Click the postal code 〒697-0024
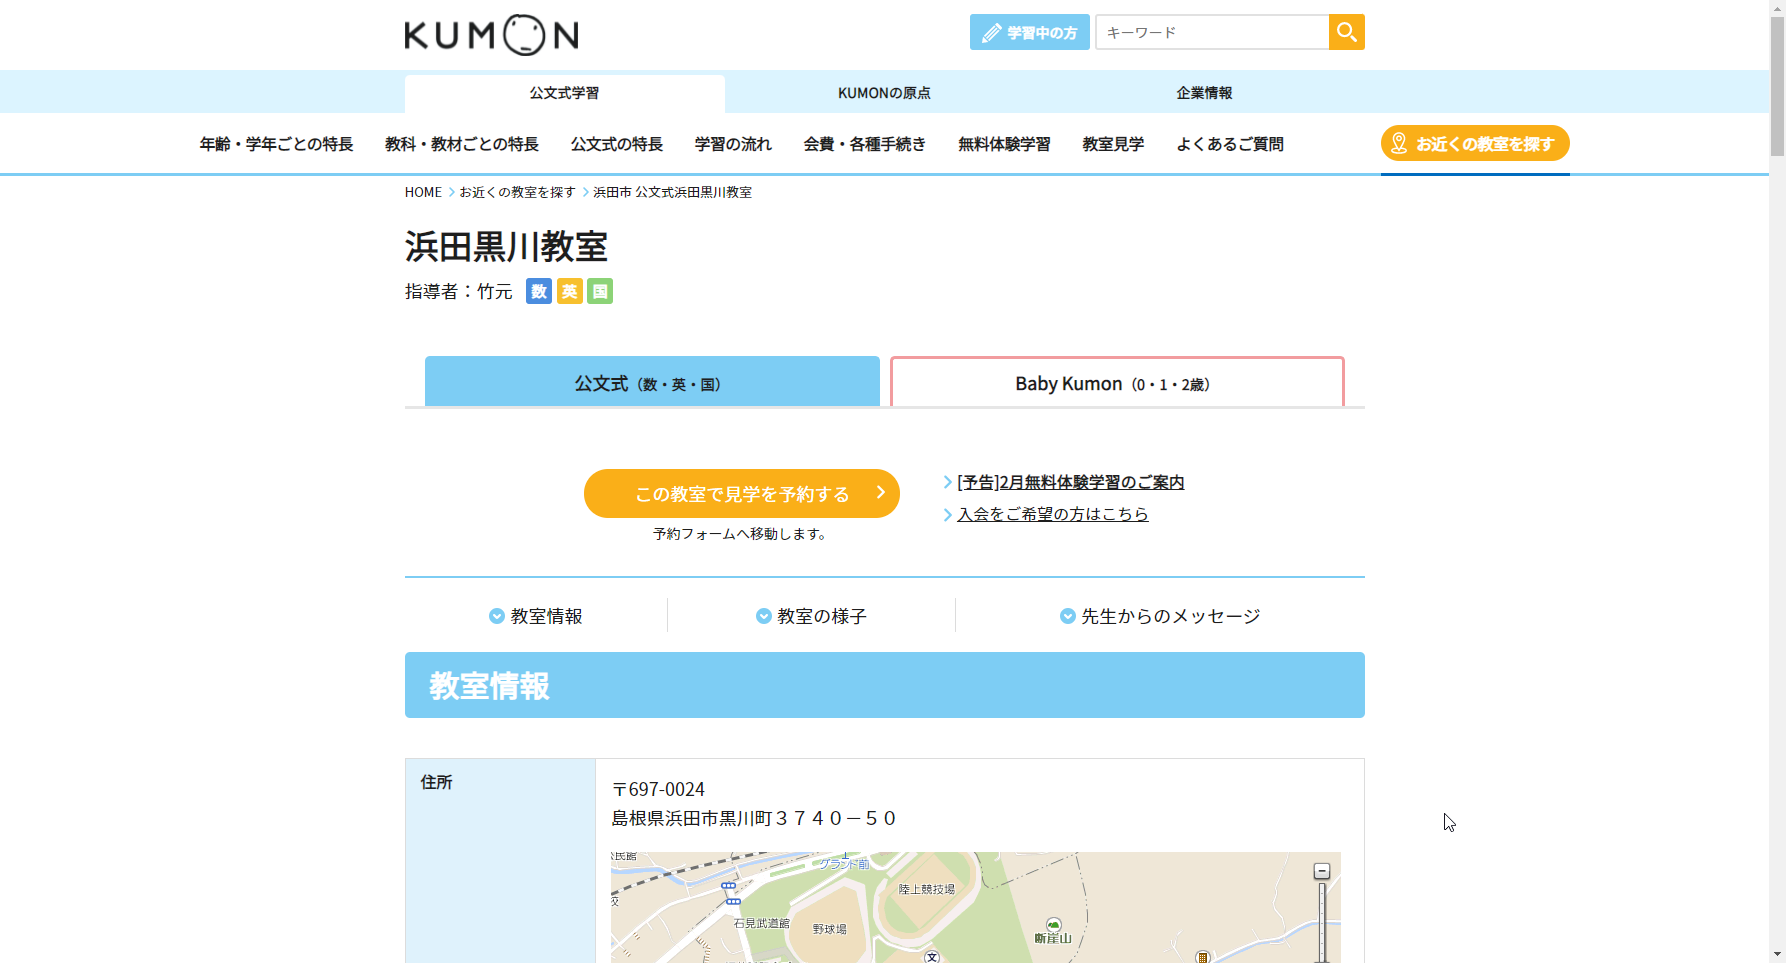This screenshot has height=963, width=1786. (x=658, y=789)
